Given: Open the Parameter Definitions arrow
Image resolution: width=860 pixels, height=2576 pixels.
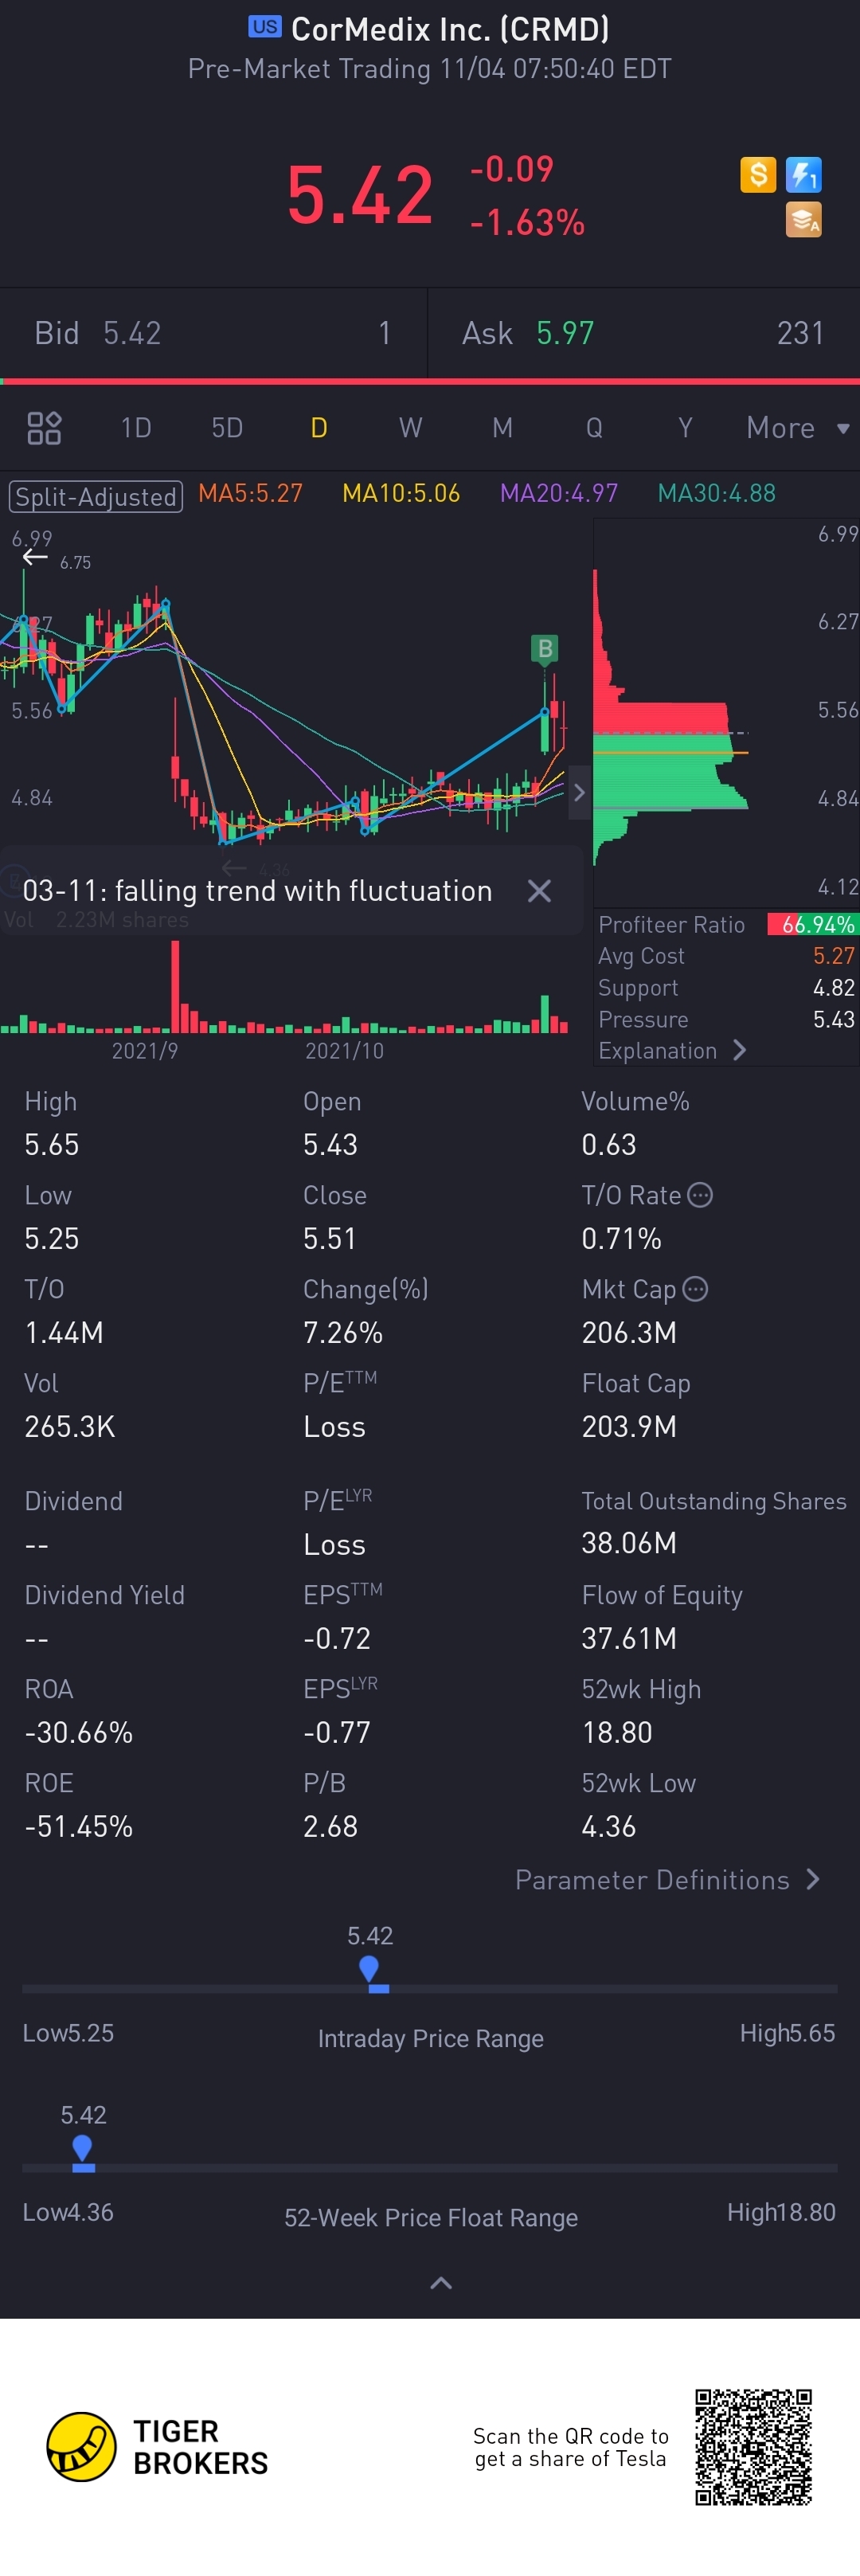Looking at the screenshot, I should click(812, 1880).
